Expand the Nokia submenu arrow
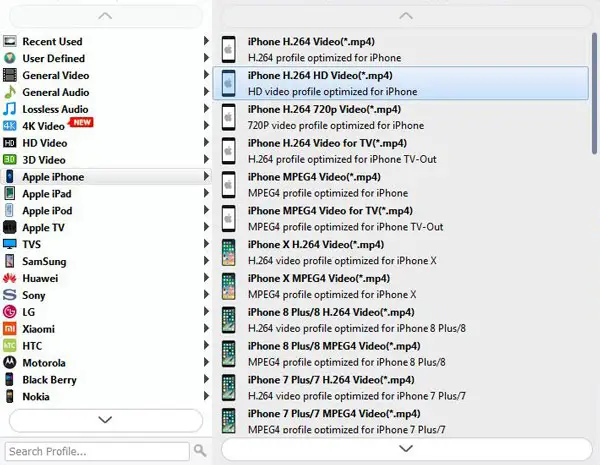The image size is (600, 465). [x=206, y=396]
